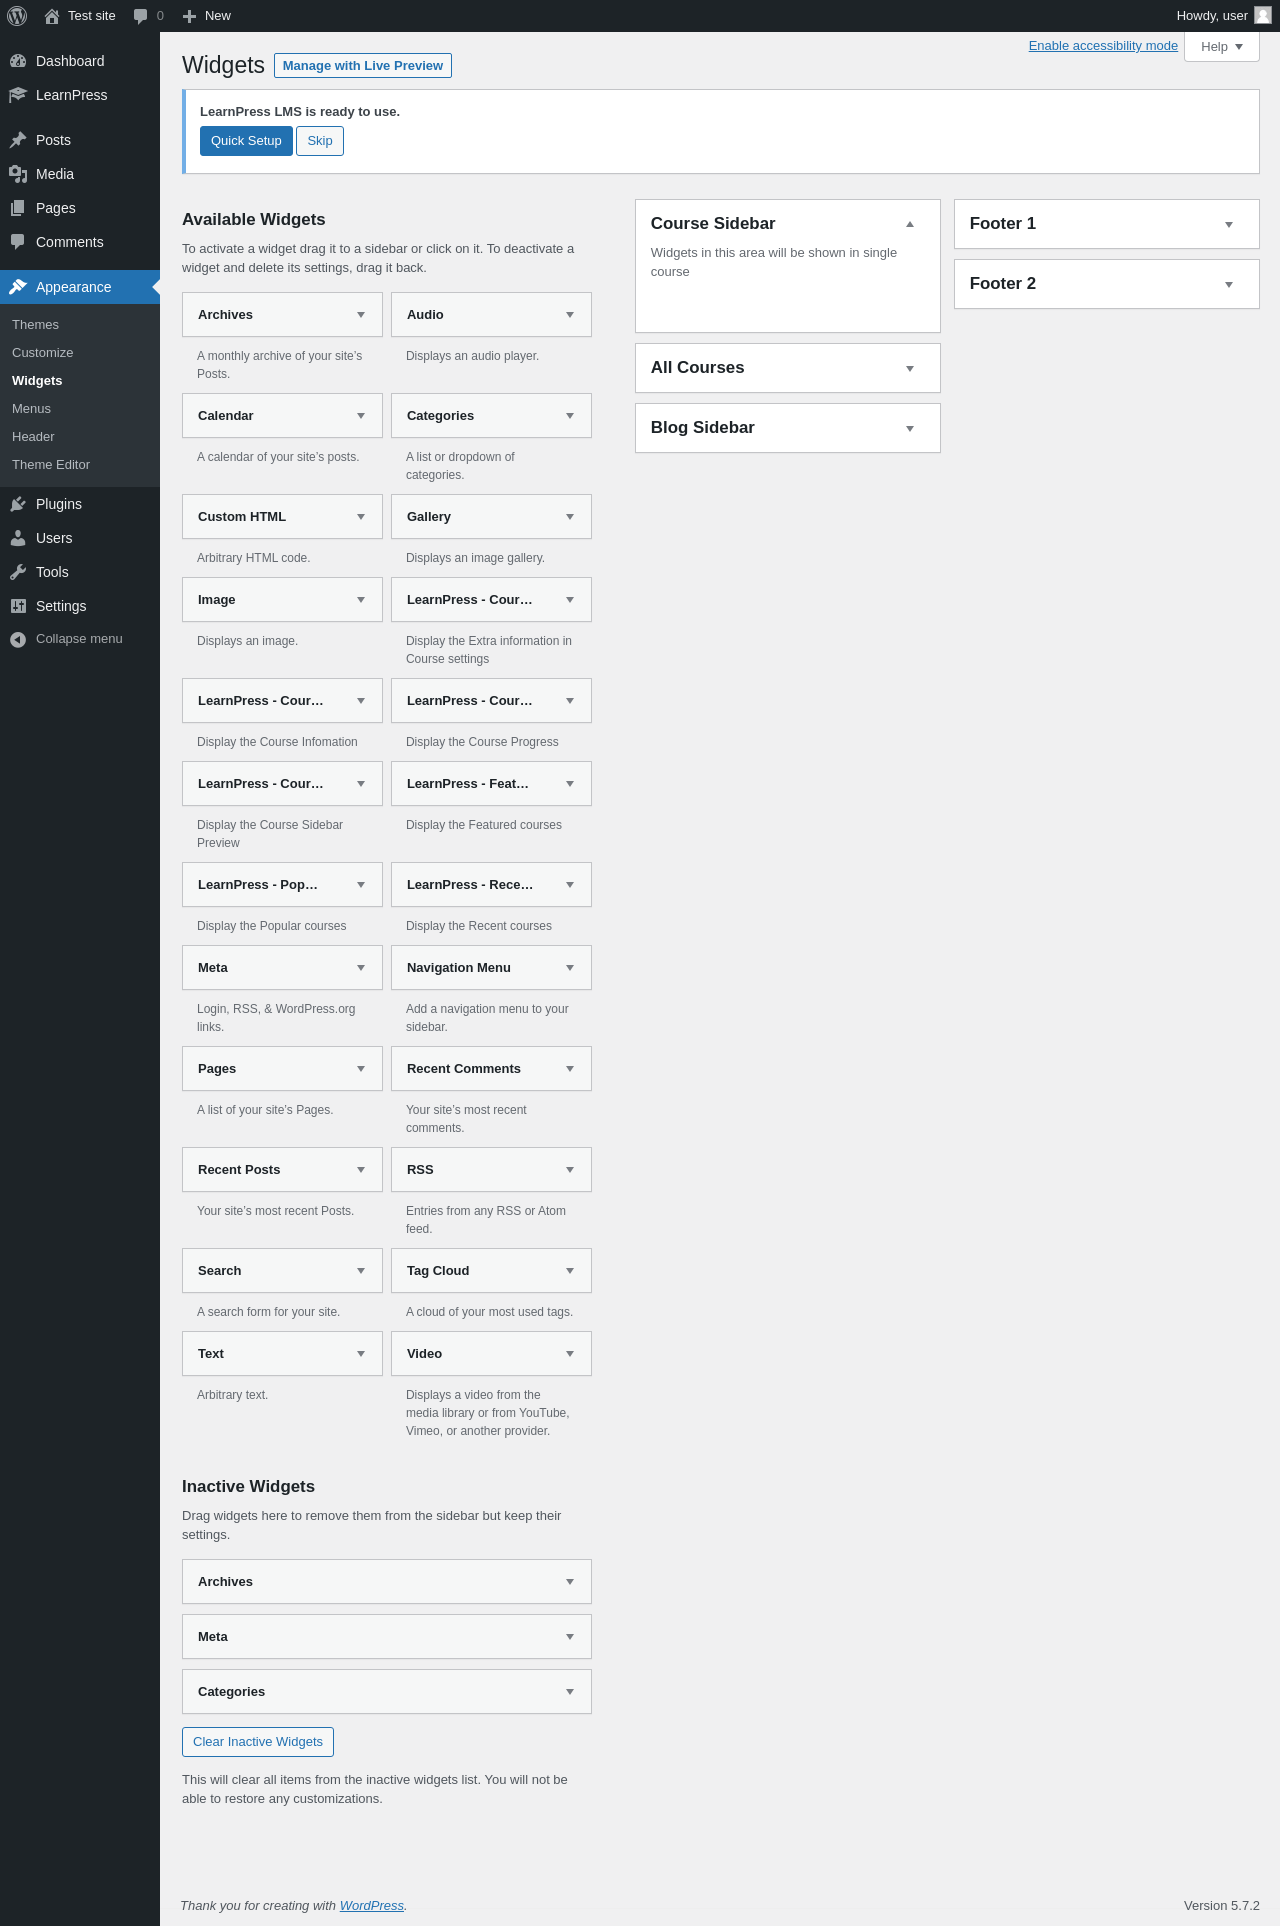Viewport: 1280px width, 1926px height.
Task: Click the Media icon in sidebar
Action: tap(18, 174)
